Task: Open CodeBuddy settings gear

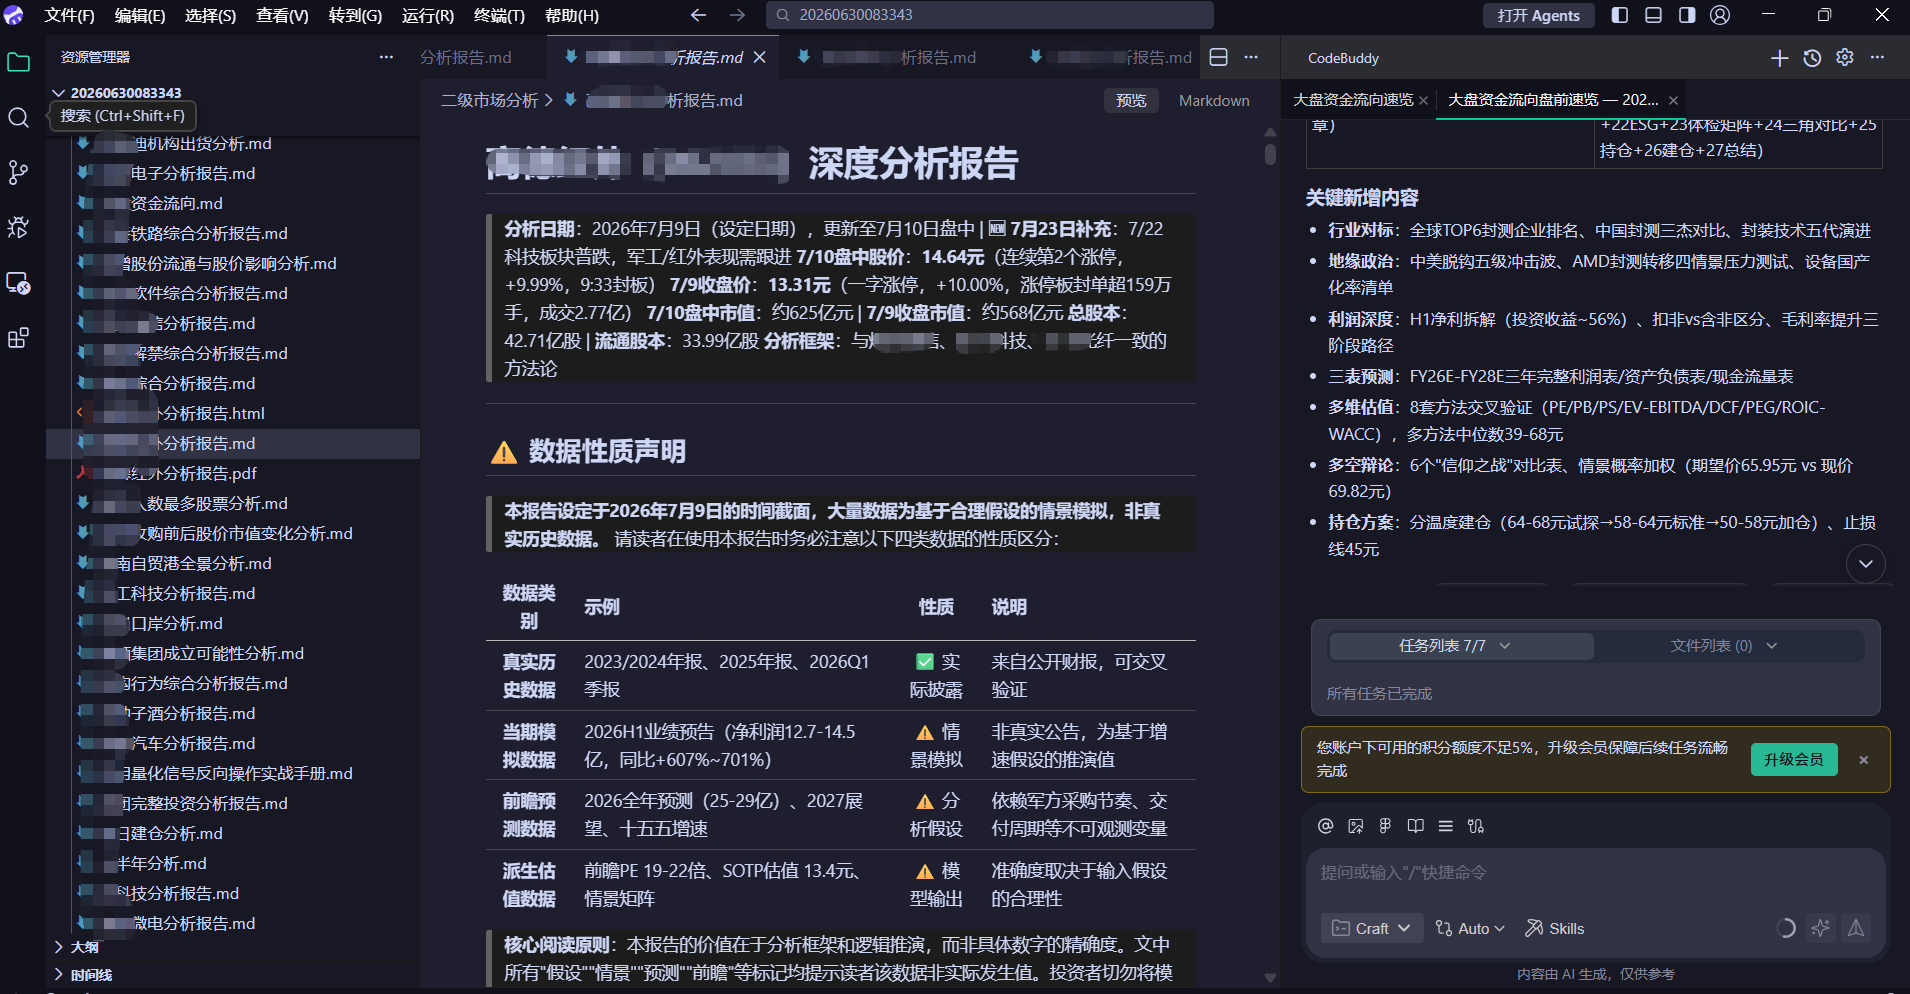Action: pos(1845,58)
